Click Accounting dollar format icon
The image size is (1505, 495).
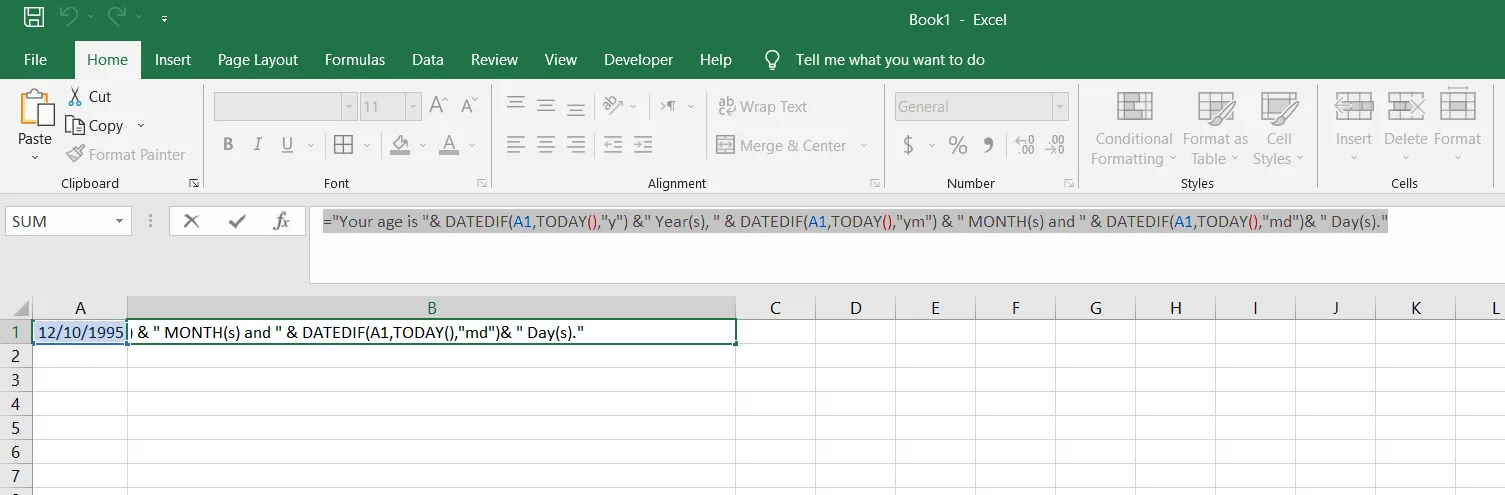pos(908,146)
